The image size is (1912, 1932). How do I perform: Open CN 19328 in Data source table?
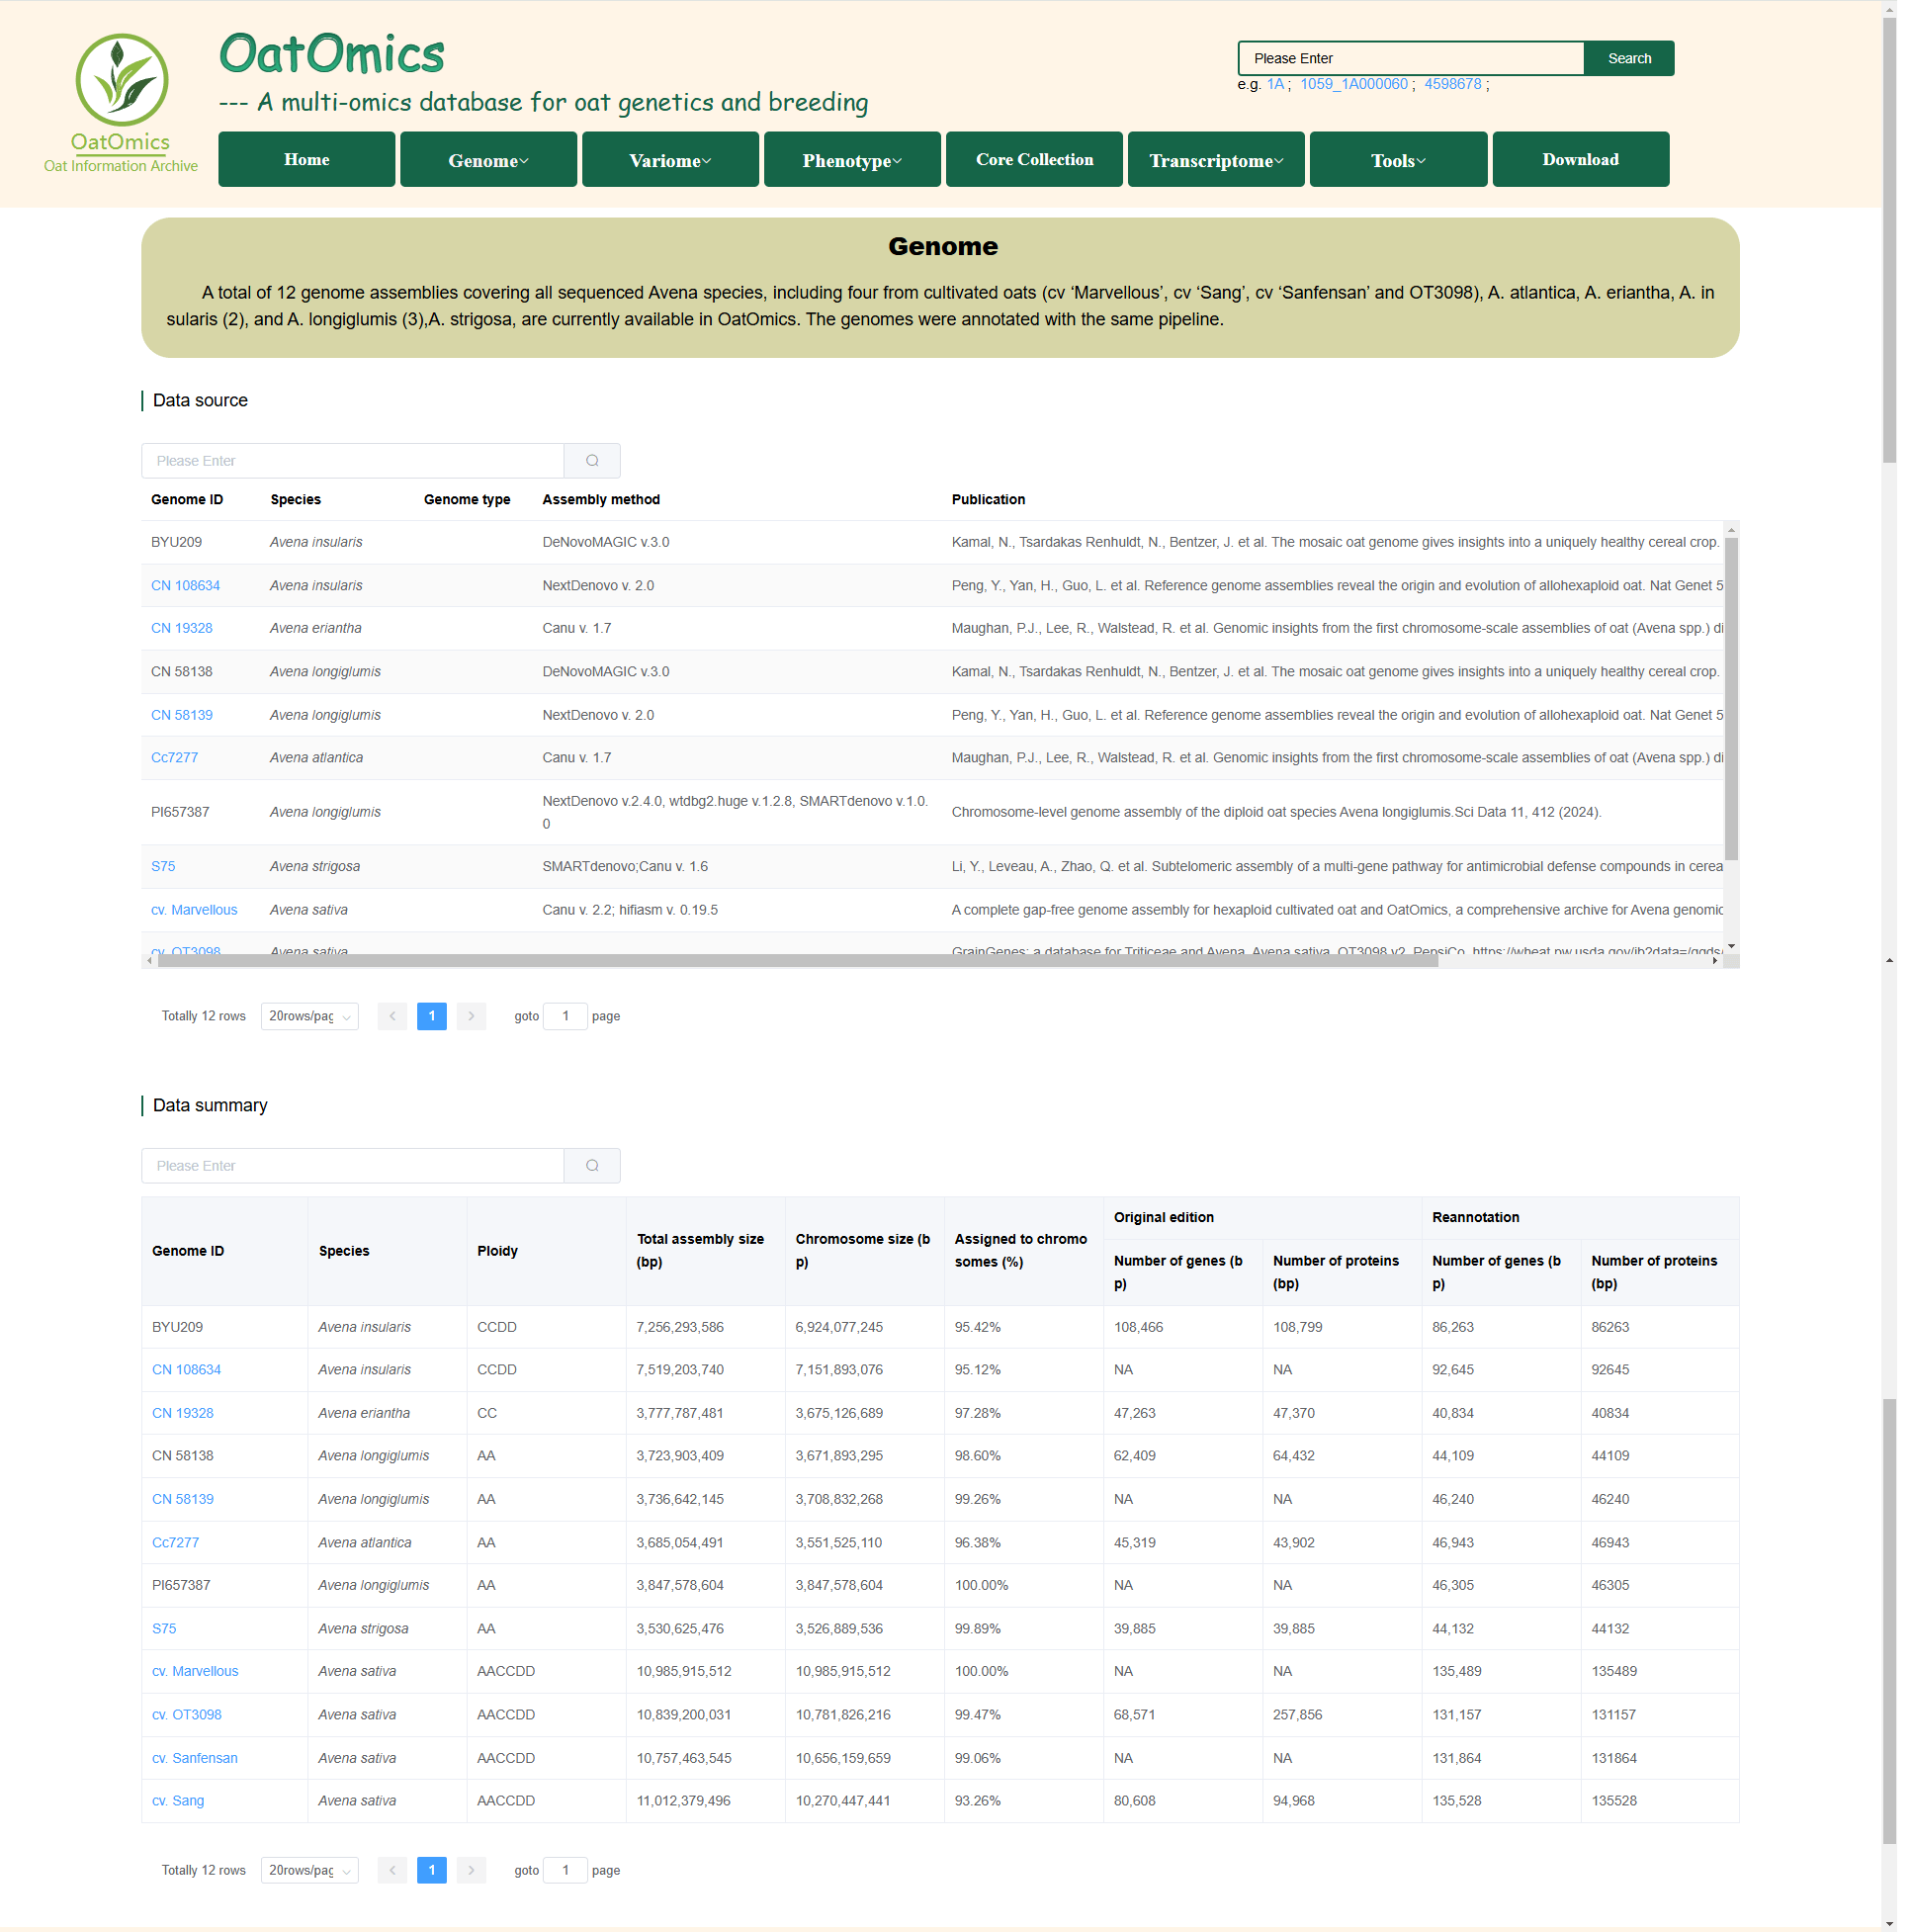(x=182, y=629)
